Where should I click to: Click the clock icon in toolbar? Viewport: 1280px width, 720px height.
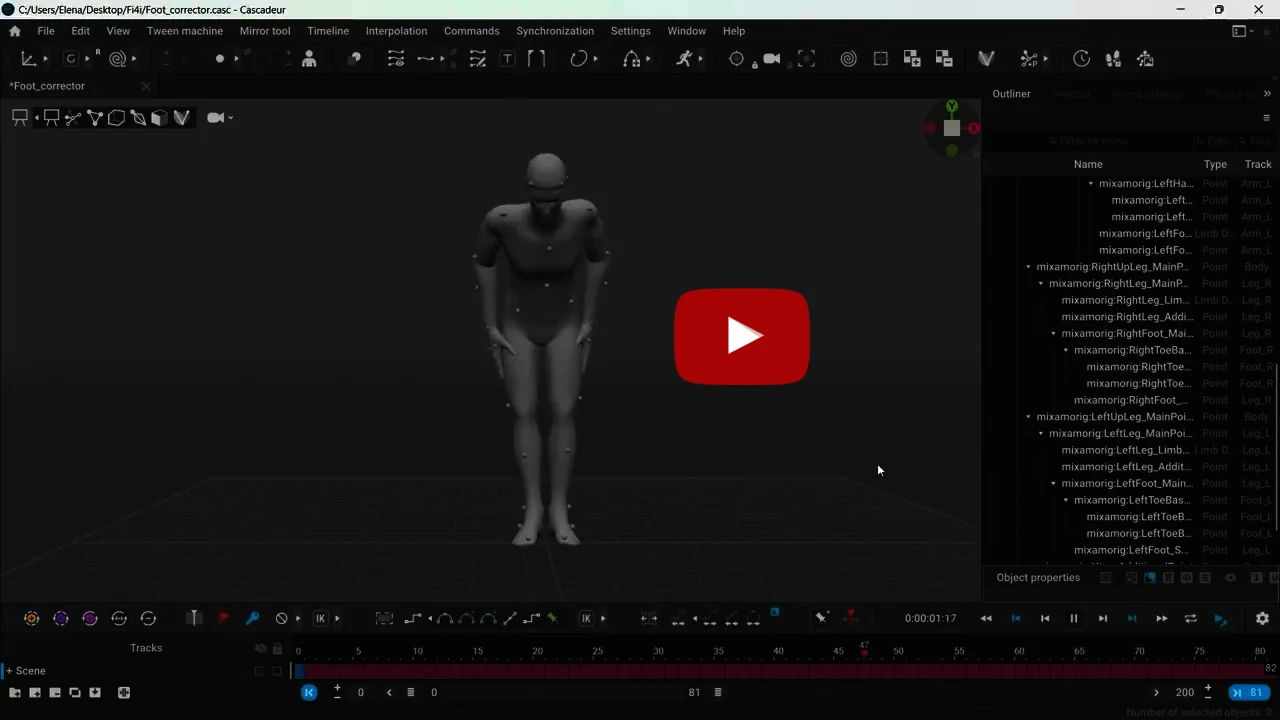(x=1081, y=59)
